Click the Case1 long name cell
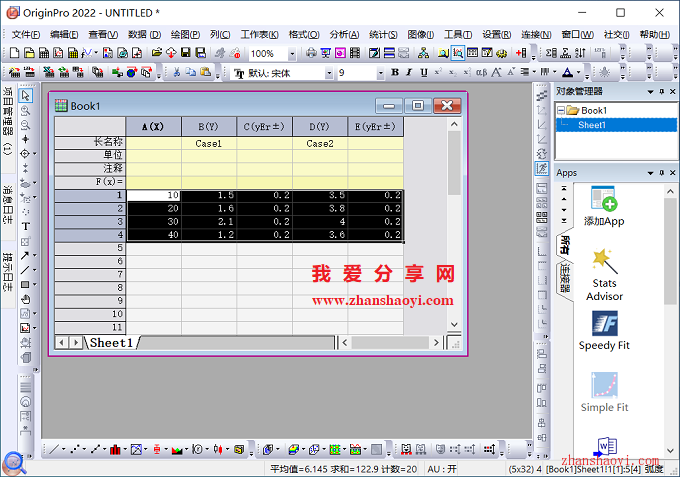This screenshot has width=680, height=477. (209, 144)
